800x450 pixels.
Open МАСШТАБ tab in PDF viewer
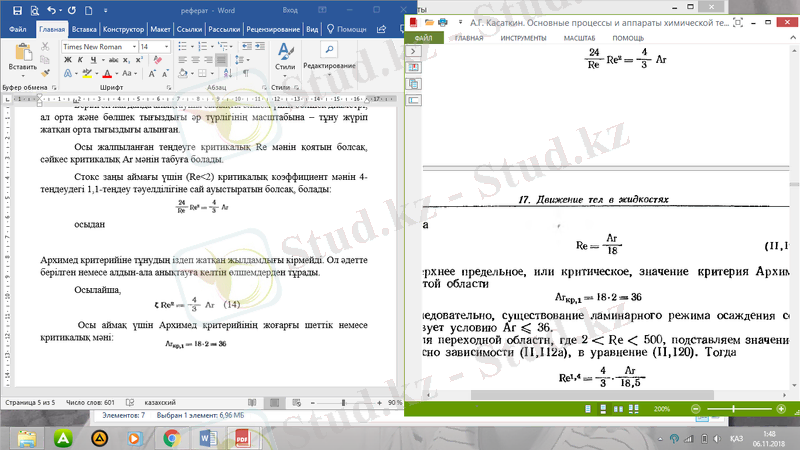579,38
